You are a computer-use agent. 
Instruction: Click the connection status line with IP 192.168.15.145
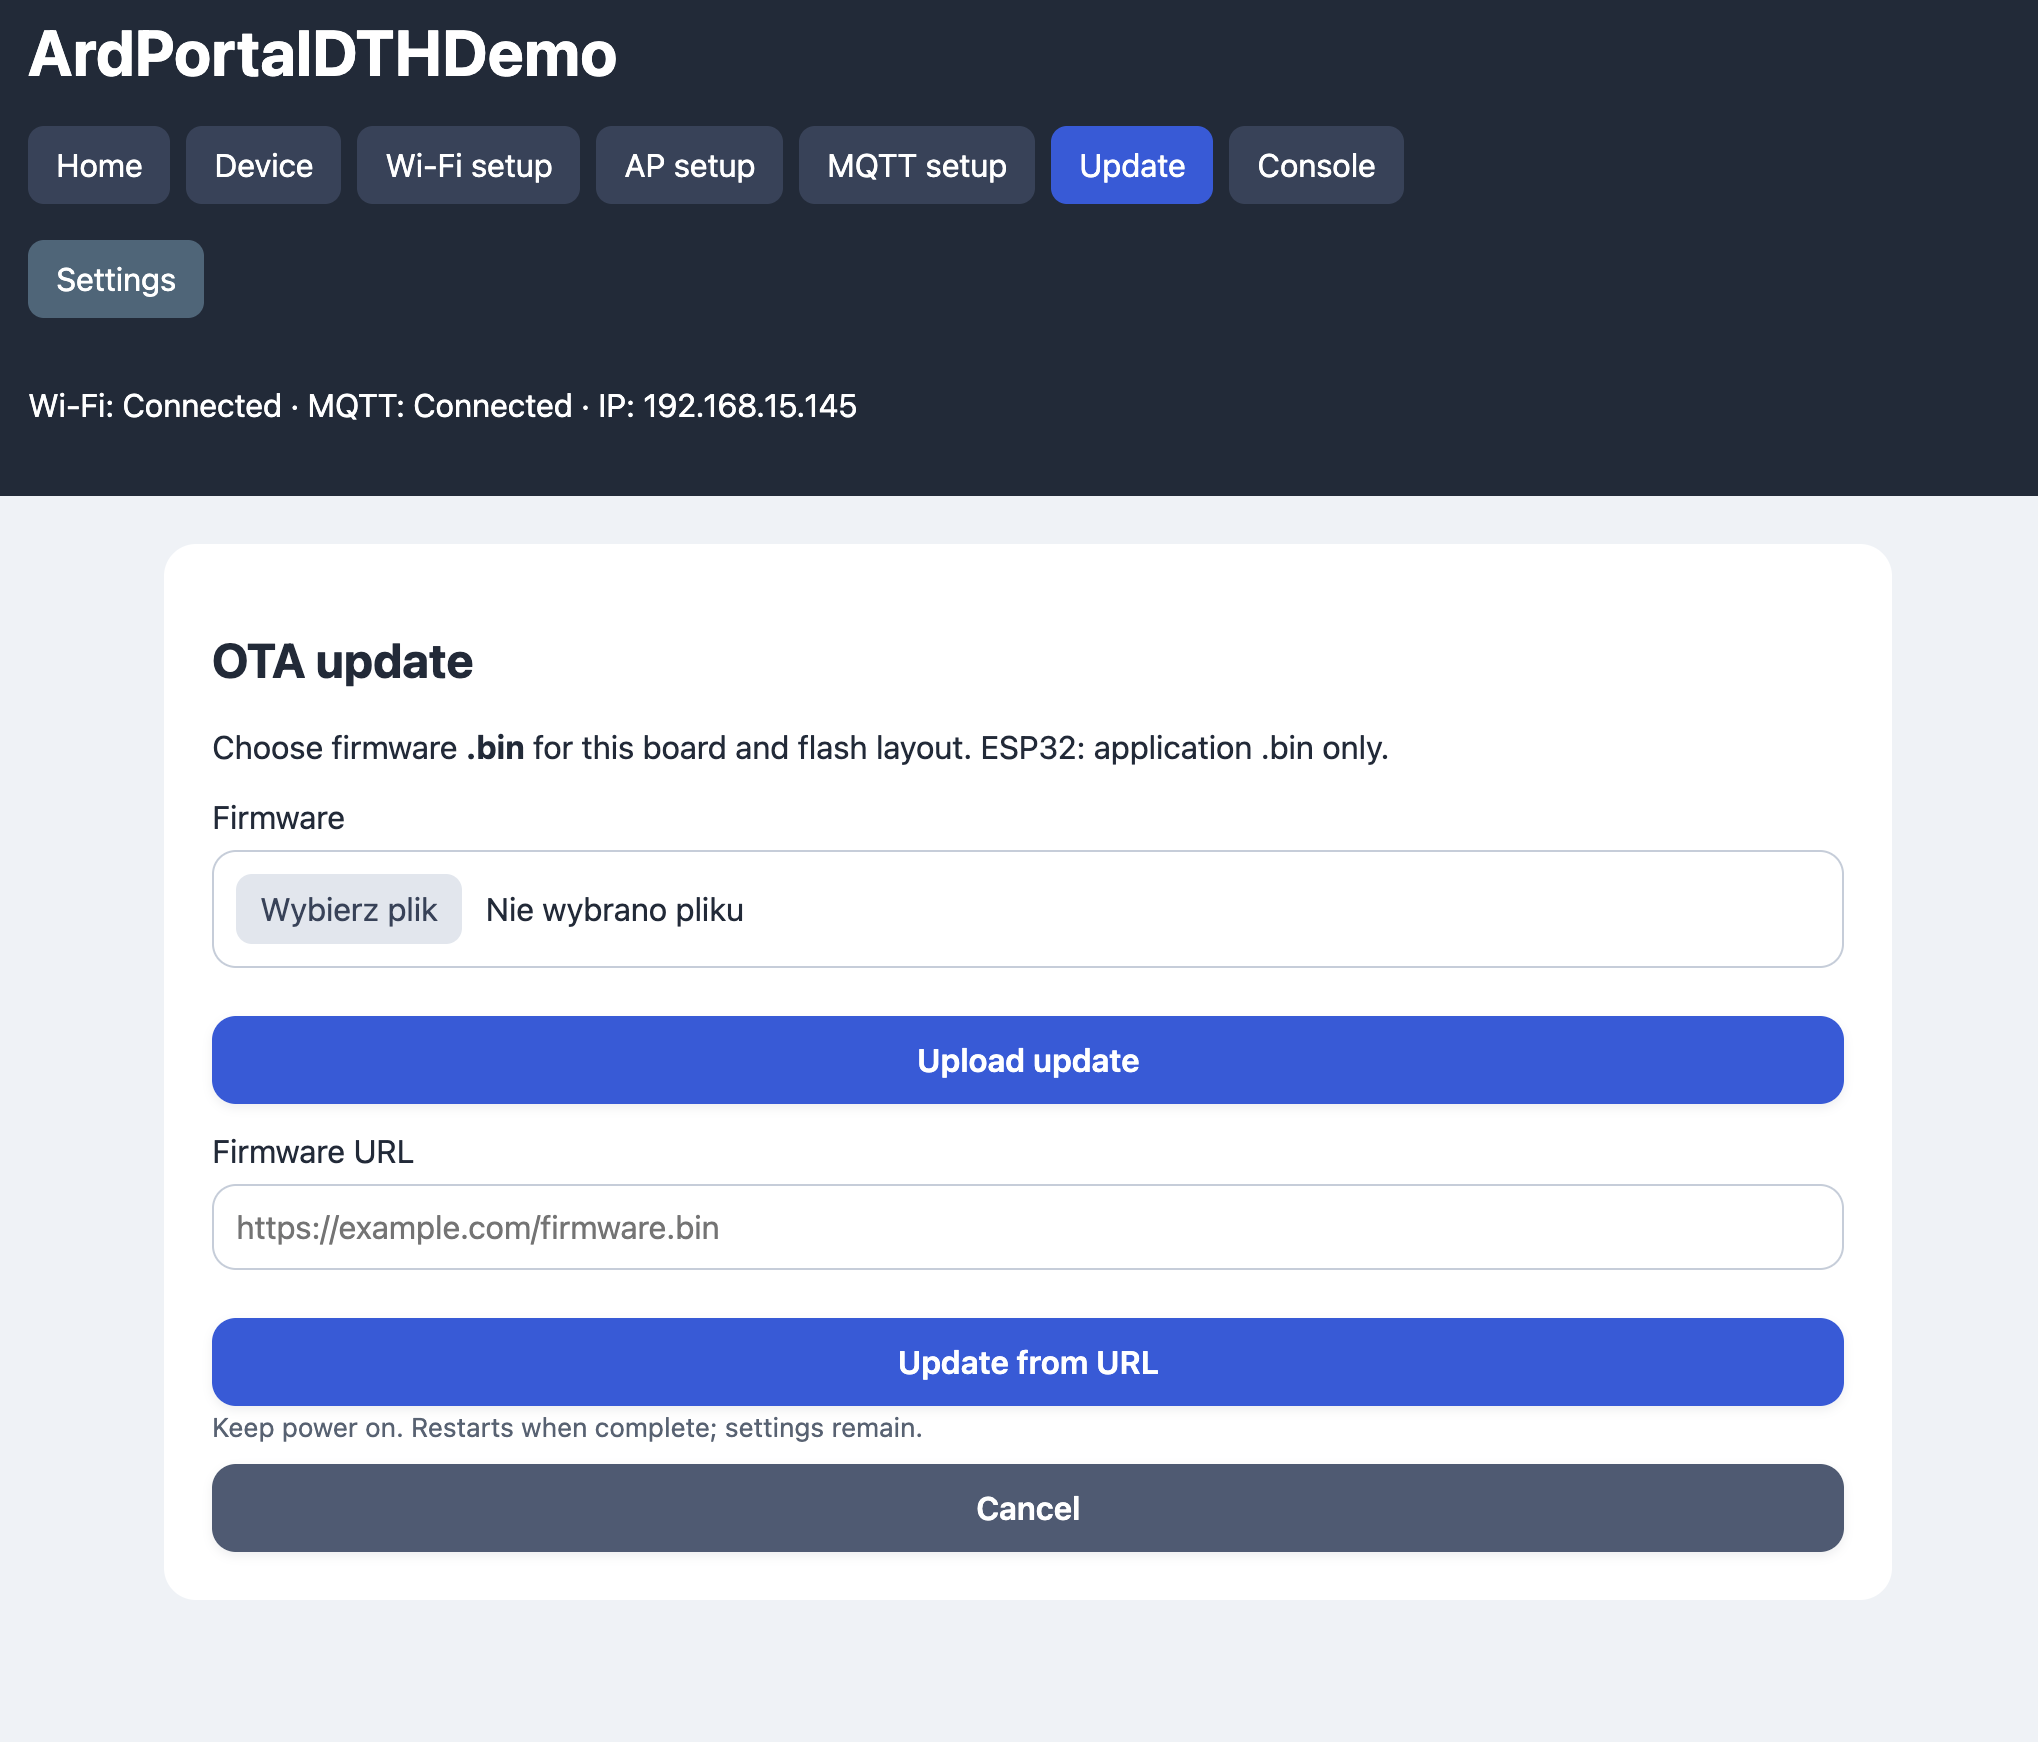click(443, 406)
